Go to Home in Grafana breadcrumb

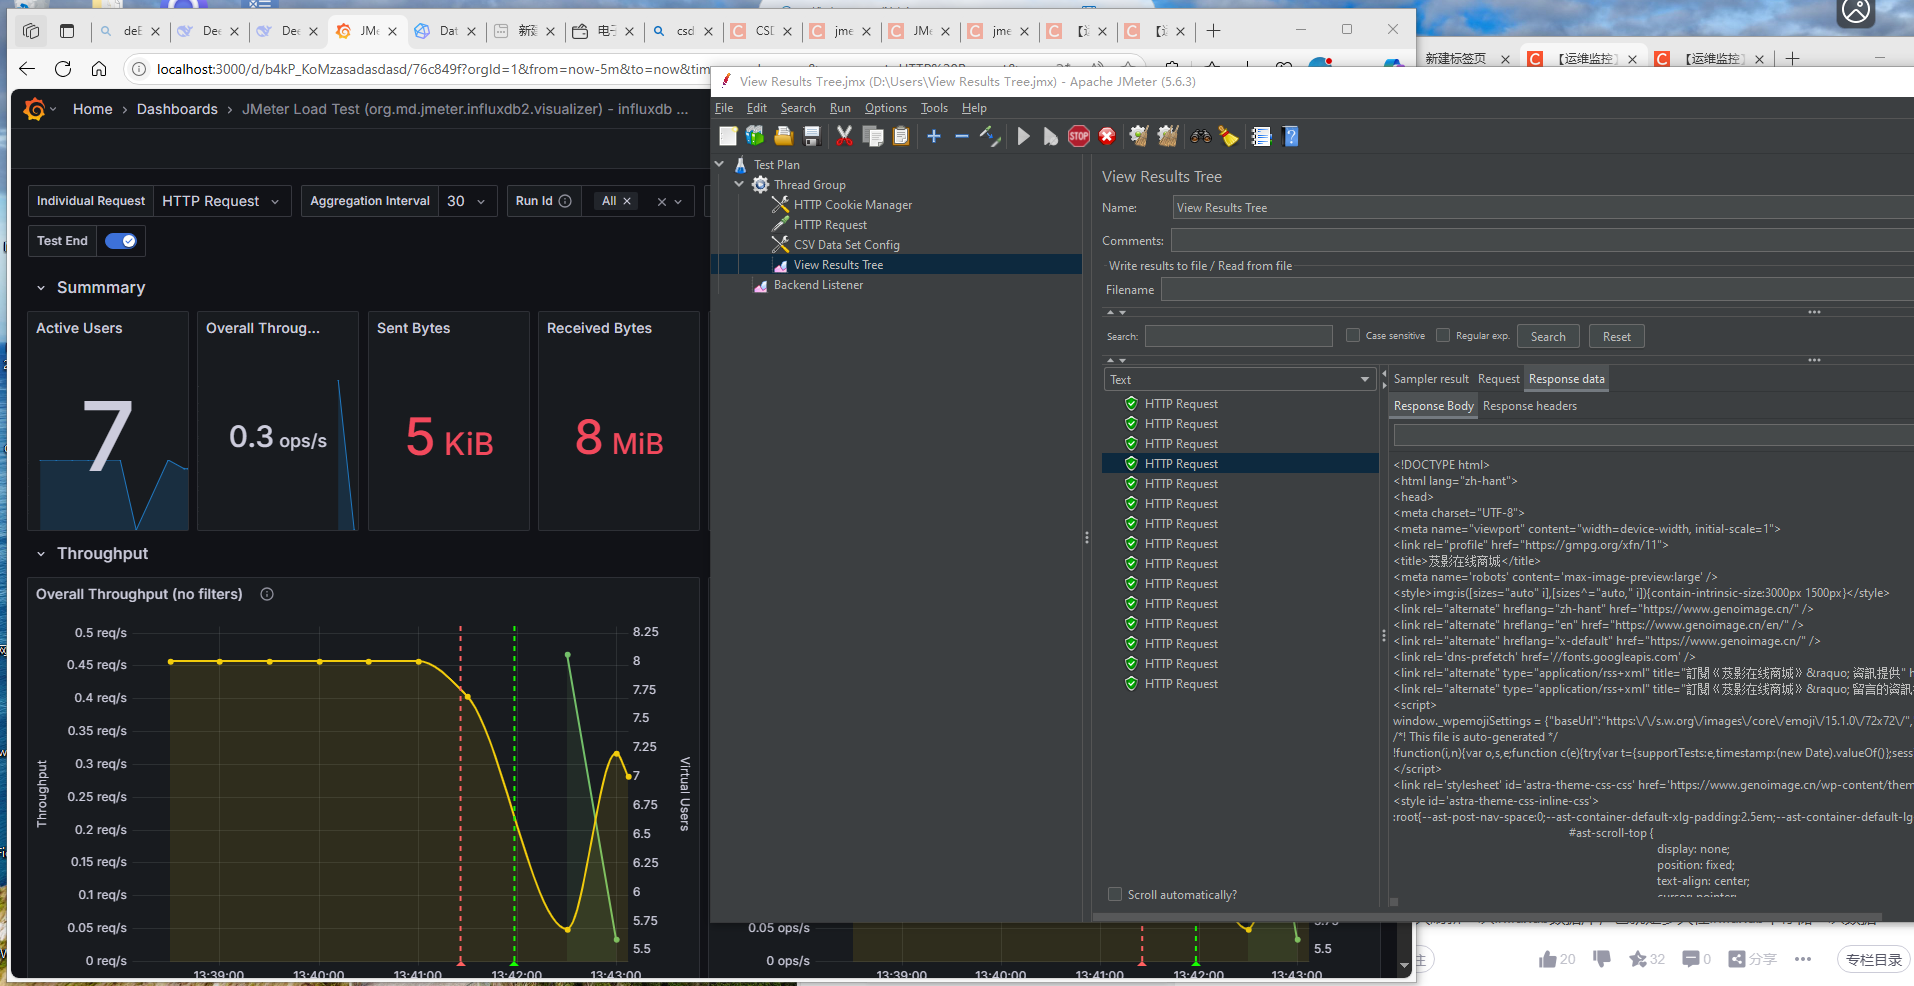click(93, 109)
